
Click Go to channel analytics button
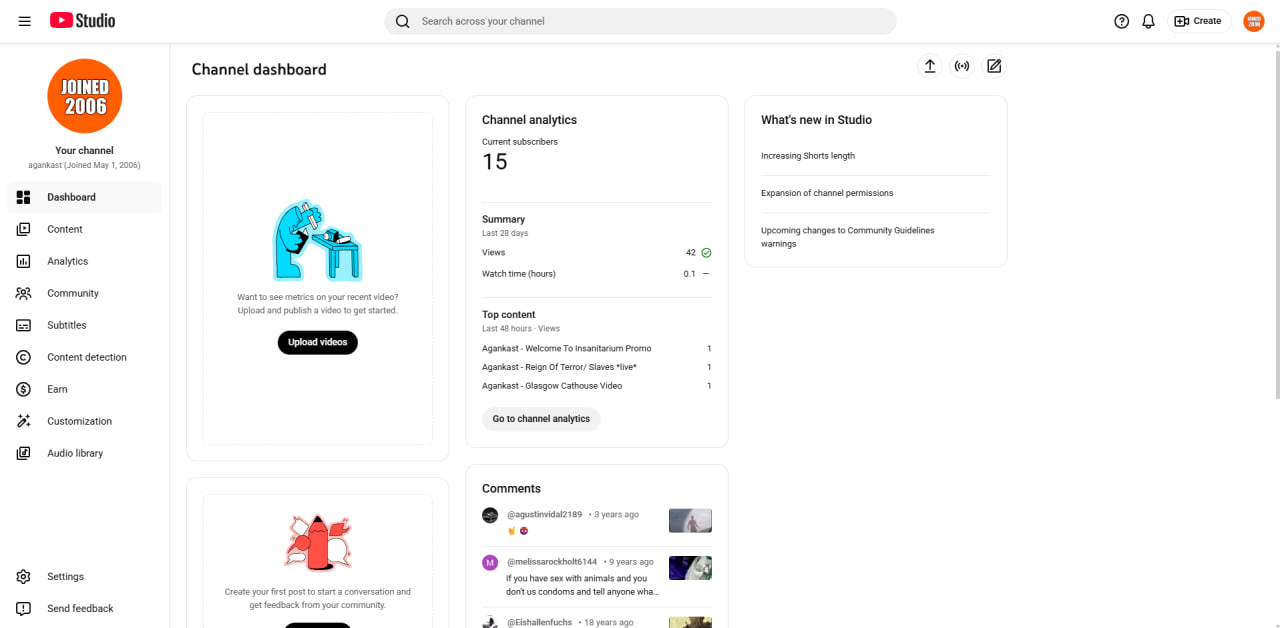click(x=541, y=419)
